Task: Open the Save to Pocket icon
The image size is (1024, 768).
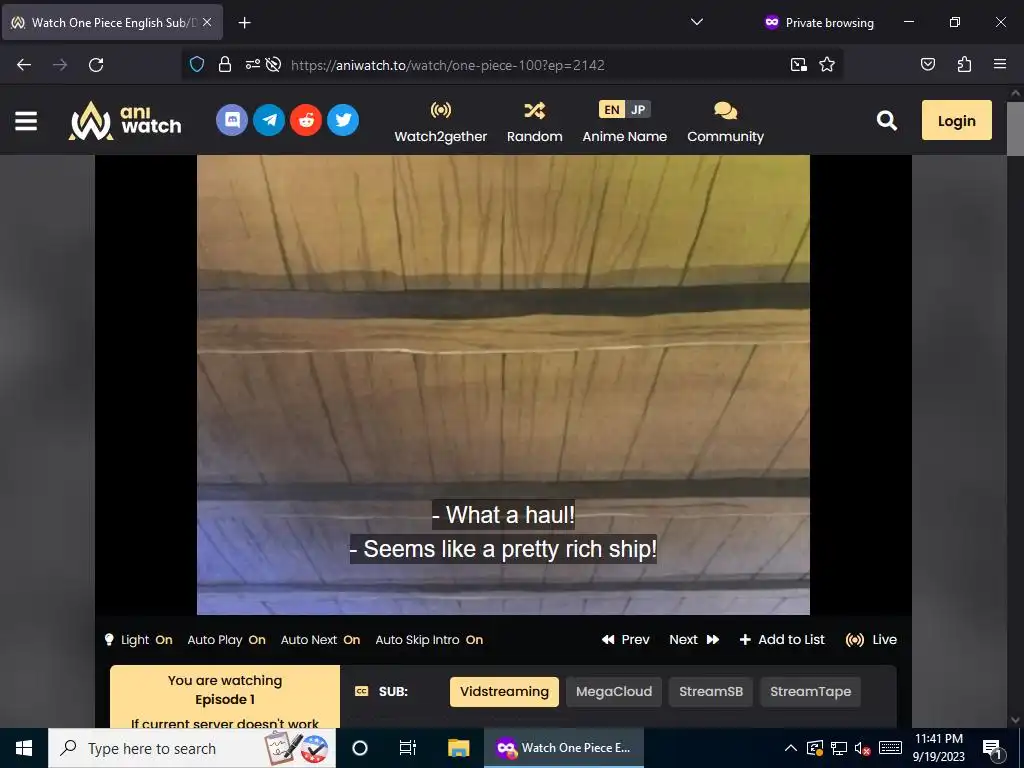Action: point(927,65)
